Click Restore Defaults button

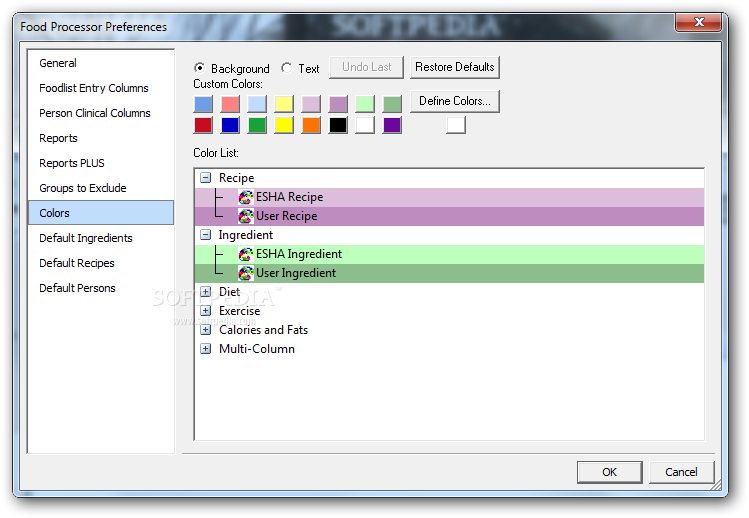[x=455, y=67]
